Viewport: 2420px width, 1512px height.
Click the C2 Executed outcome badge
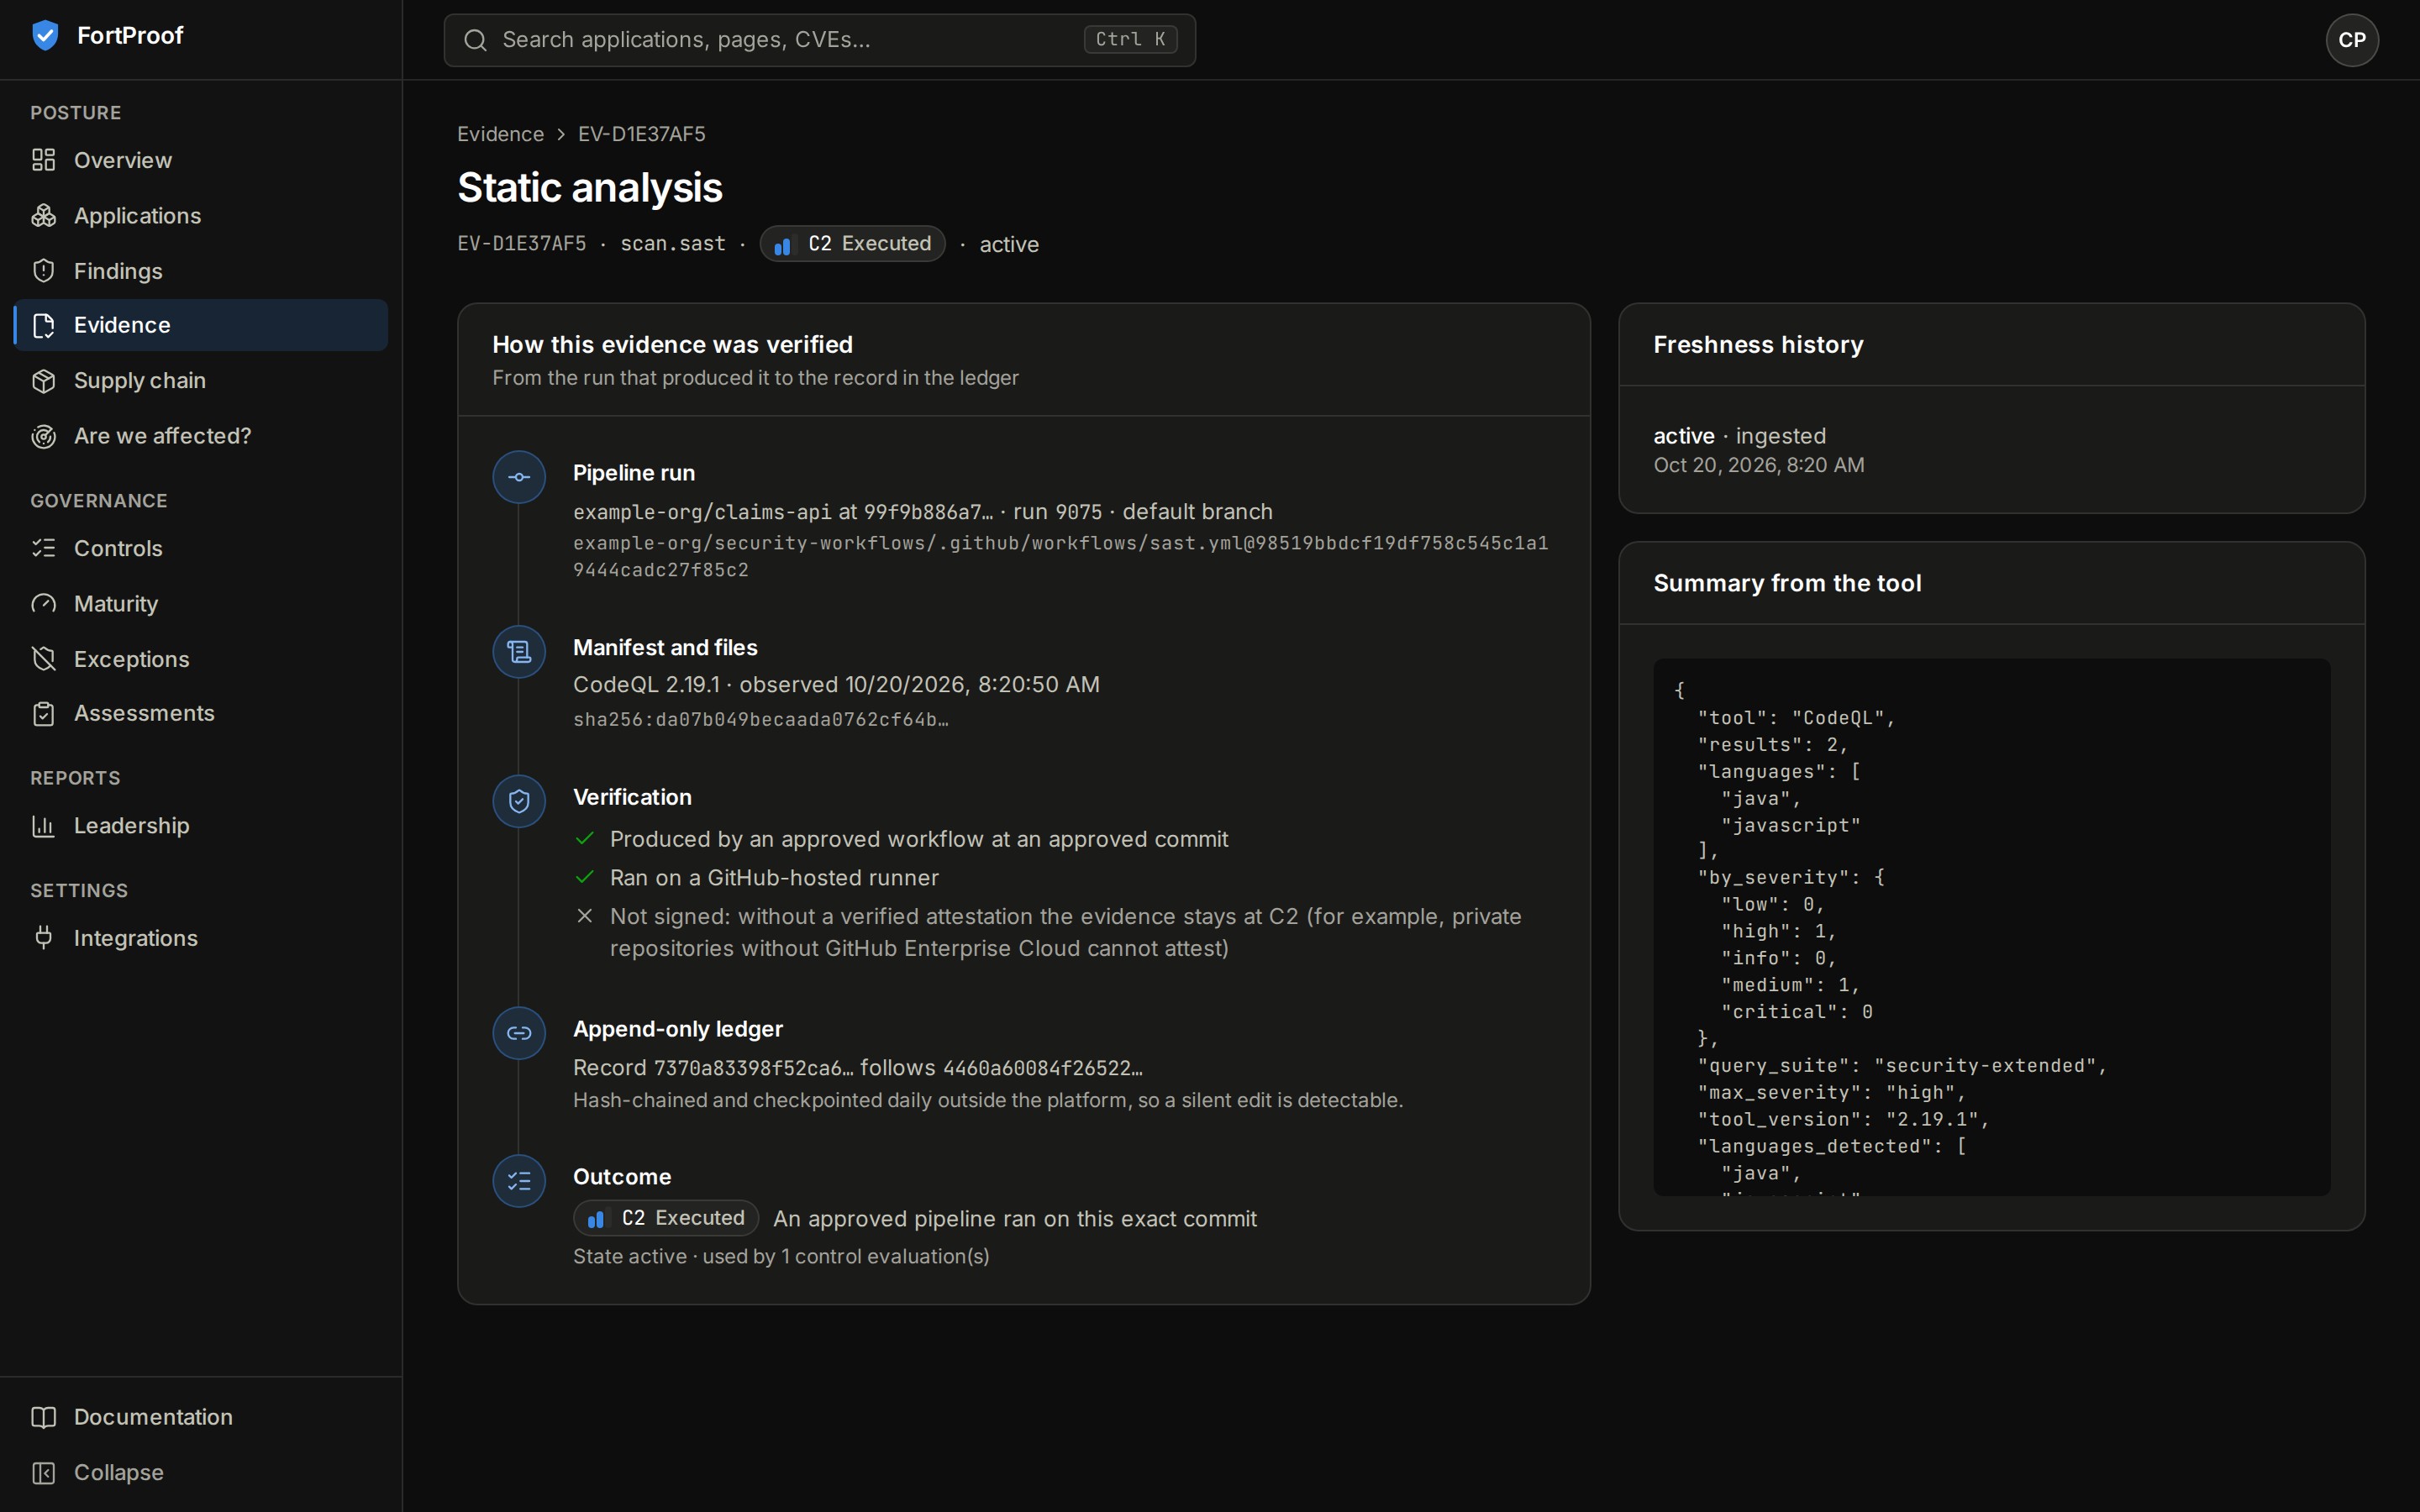tap(666, 1218)
